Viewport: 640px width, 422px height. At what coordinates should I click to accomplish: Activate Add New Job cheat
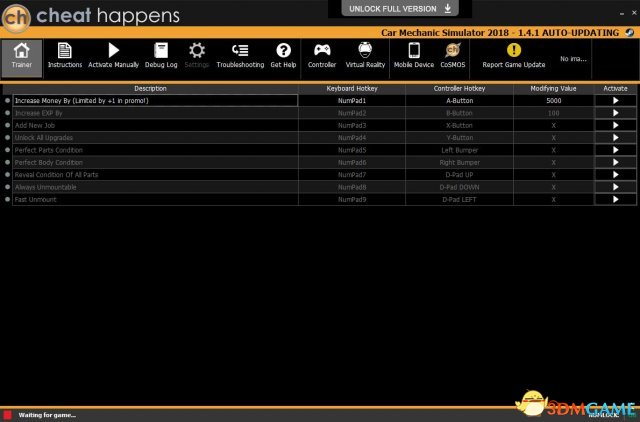tap(616, 125)
